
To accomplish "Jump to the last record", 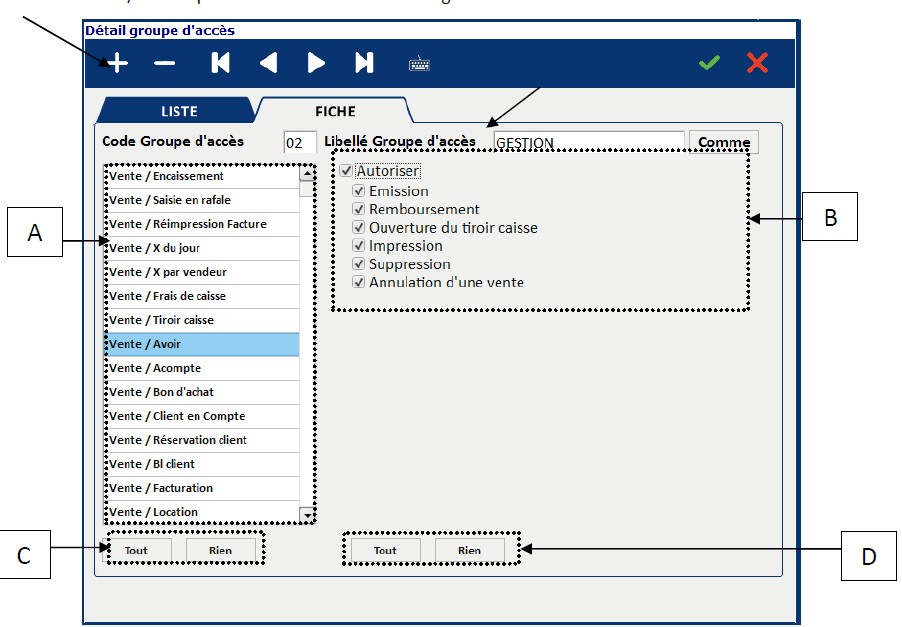I will [364, 64].
